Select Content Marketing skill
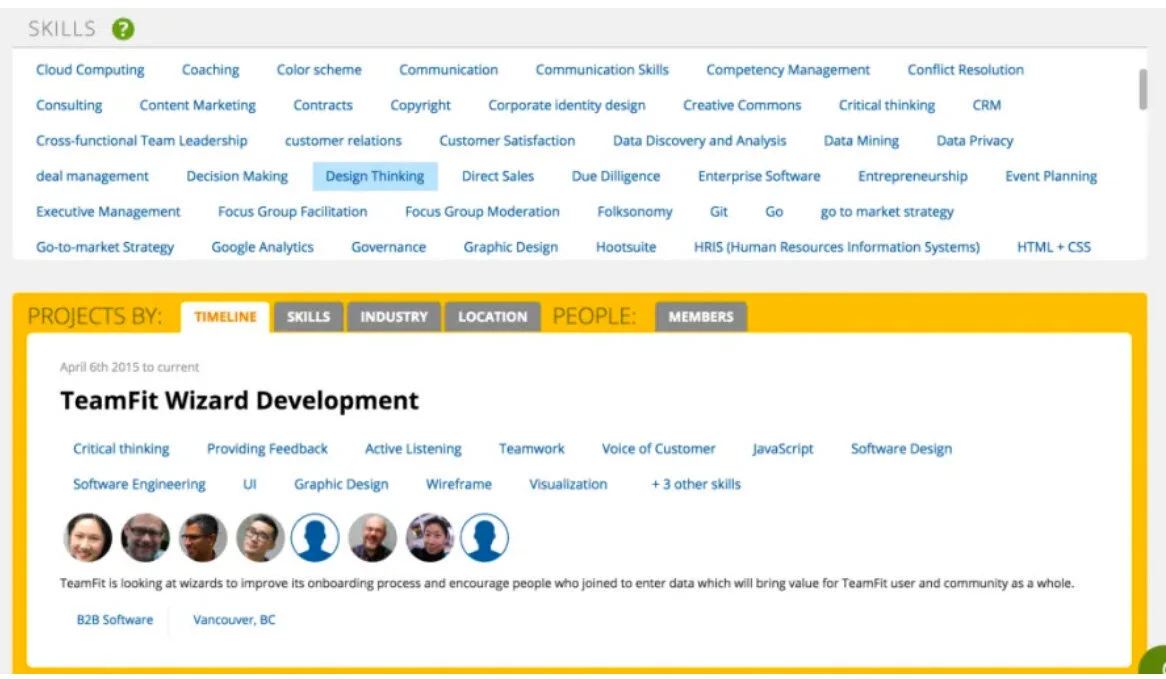 (198, 106)
